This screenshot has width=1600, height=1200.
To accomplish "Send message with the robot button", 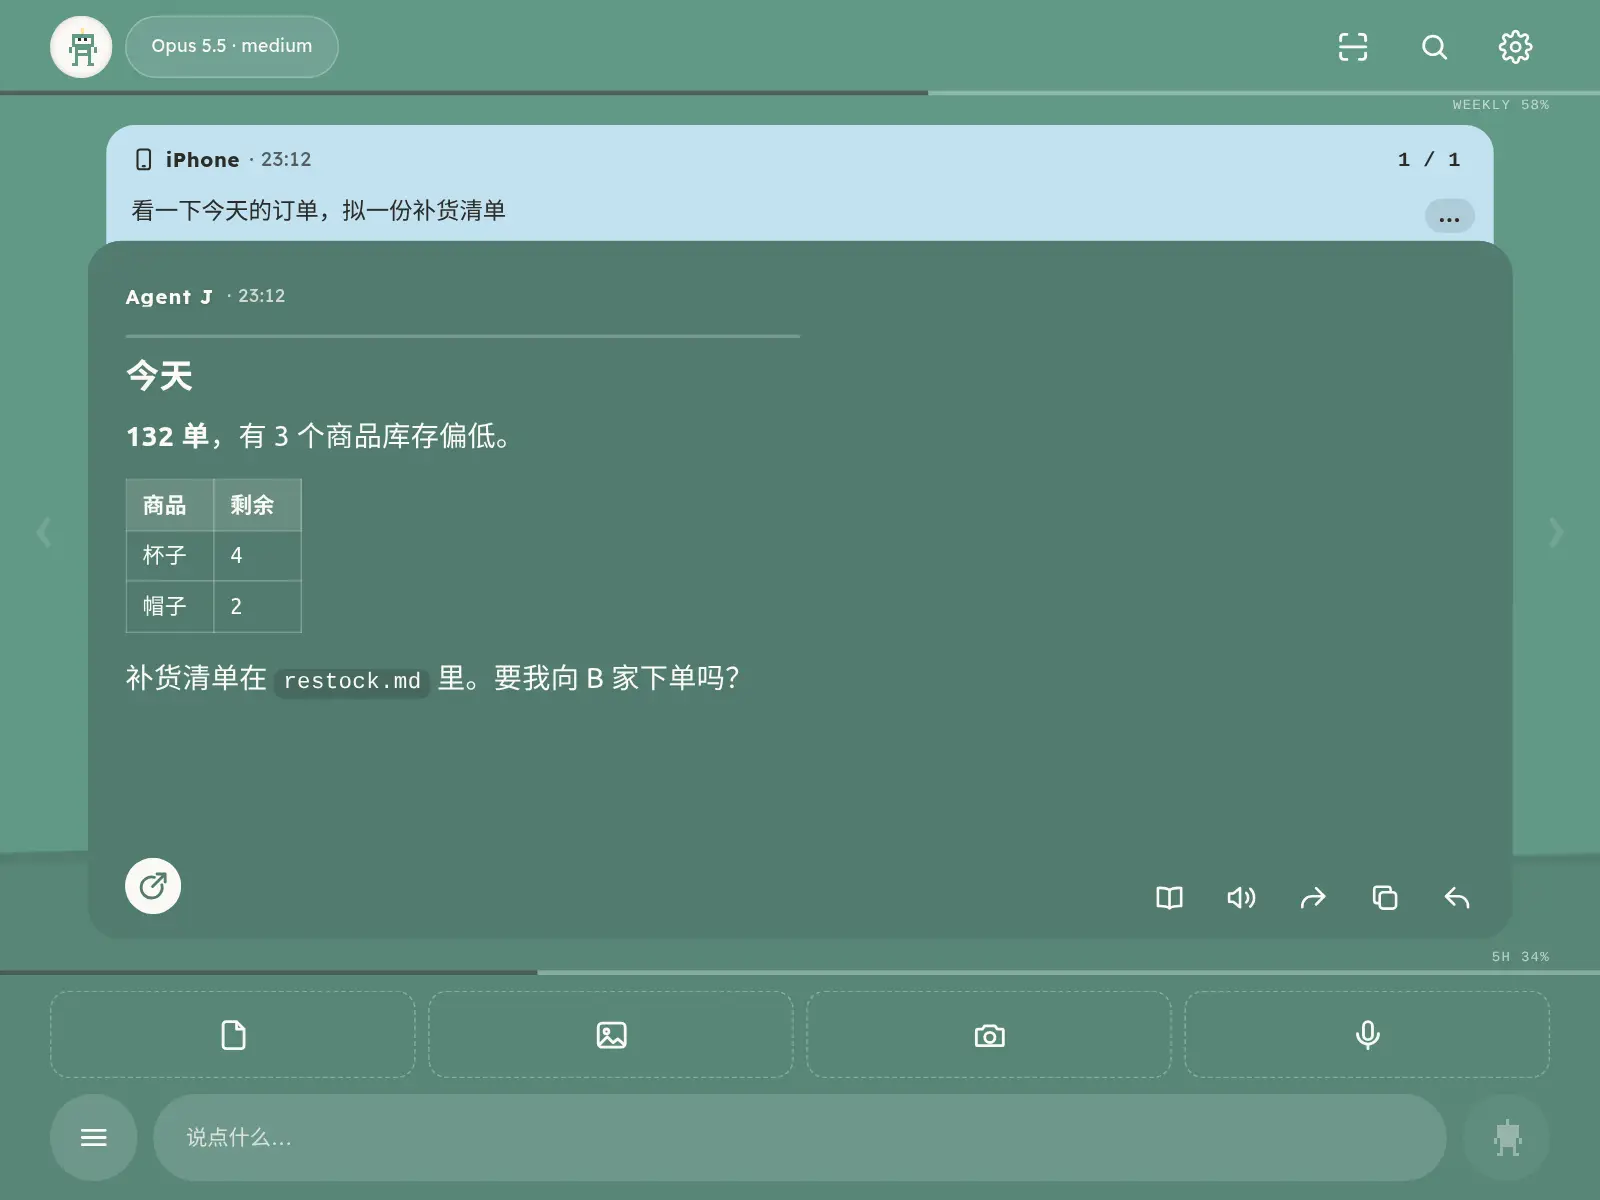I will click(1507, 1137).
